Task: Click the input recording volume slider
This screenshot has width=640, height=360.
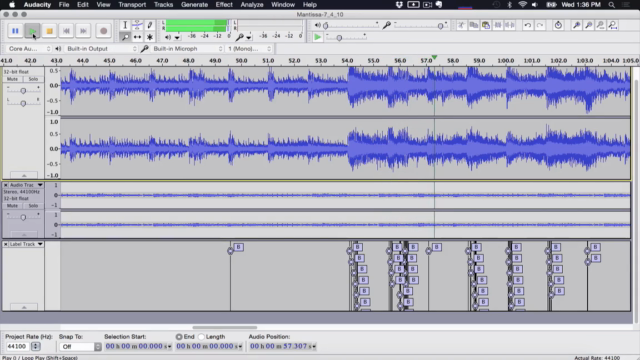Action: pyautogui.click(x=420, y=26)
